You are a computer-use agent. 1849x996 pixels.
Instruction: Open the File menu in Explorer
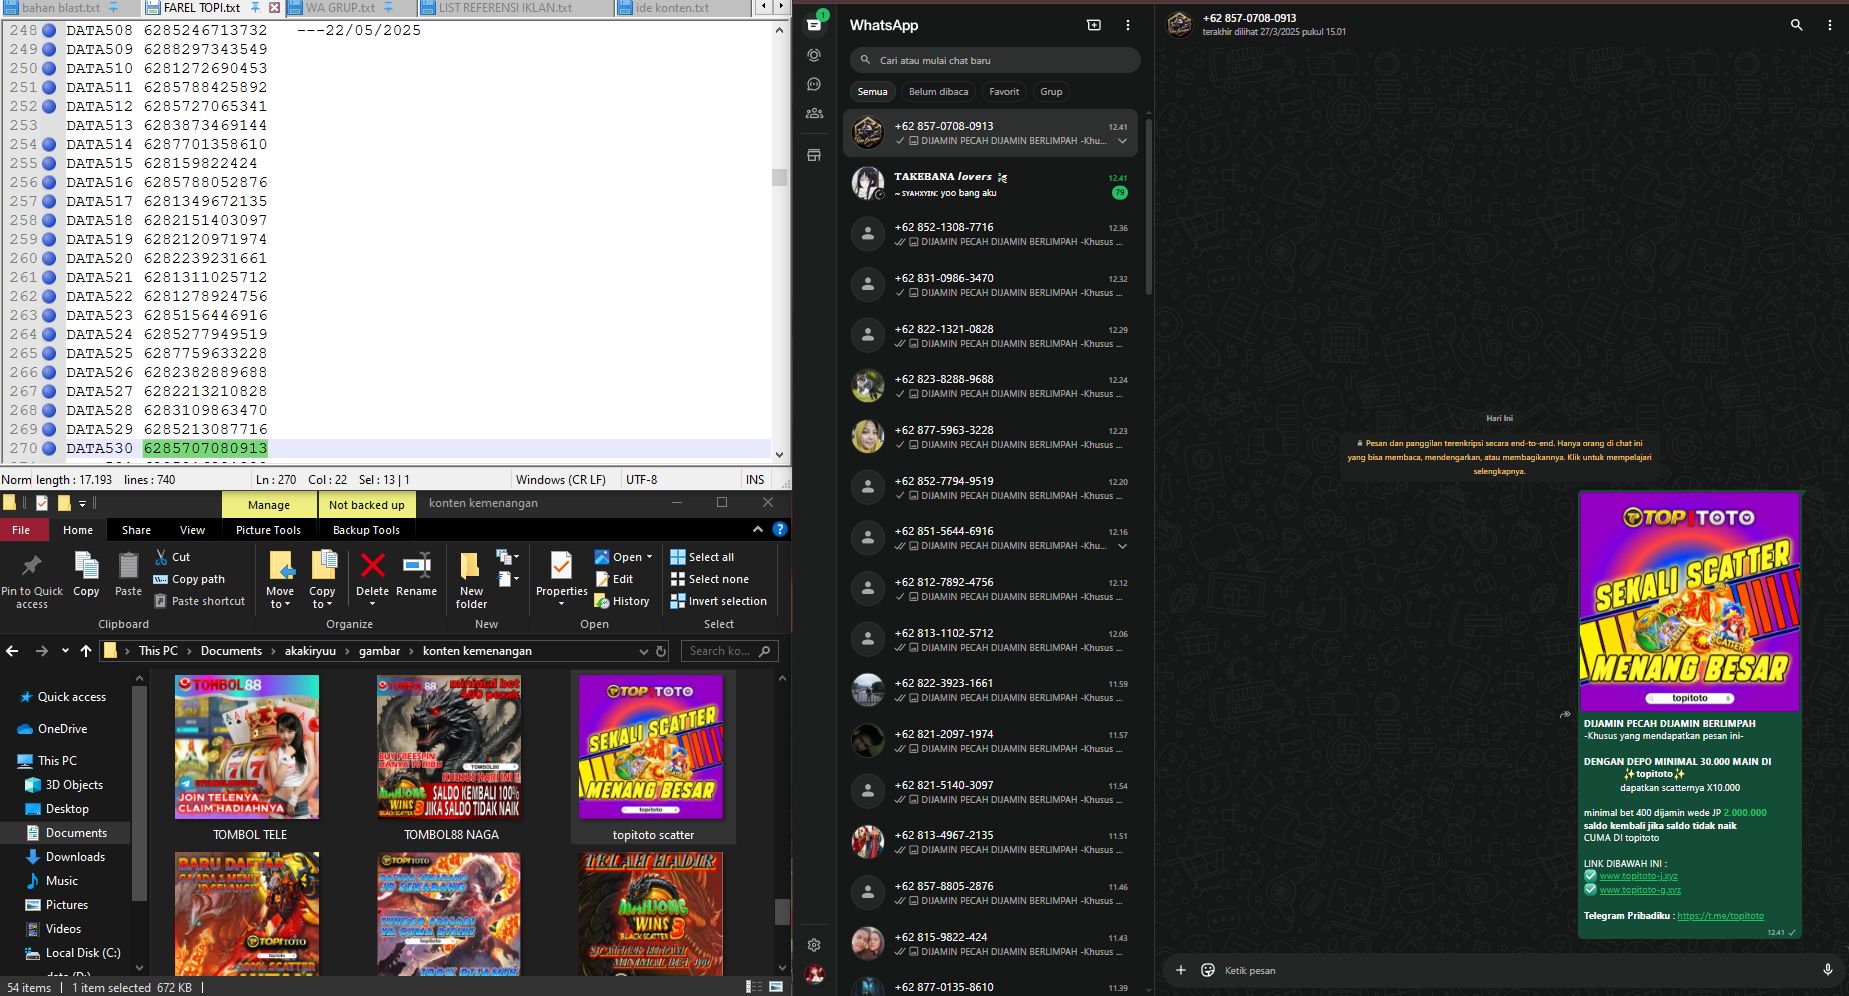click(x=21, y=530)
